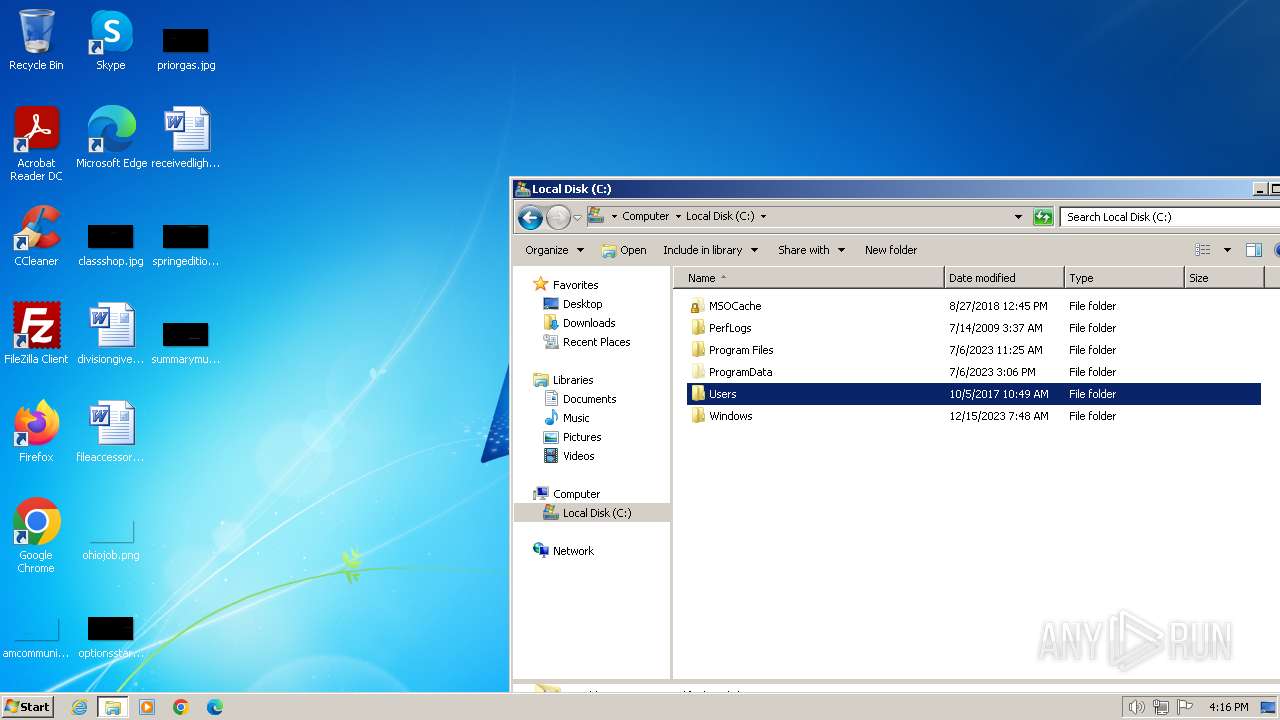Launch the FileZilla Client shortcut
The height and width of the screenshot is (720, 1280).
(36, 334)
